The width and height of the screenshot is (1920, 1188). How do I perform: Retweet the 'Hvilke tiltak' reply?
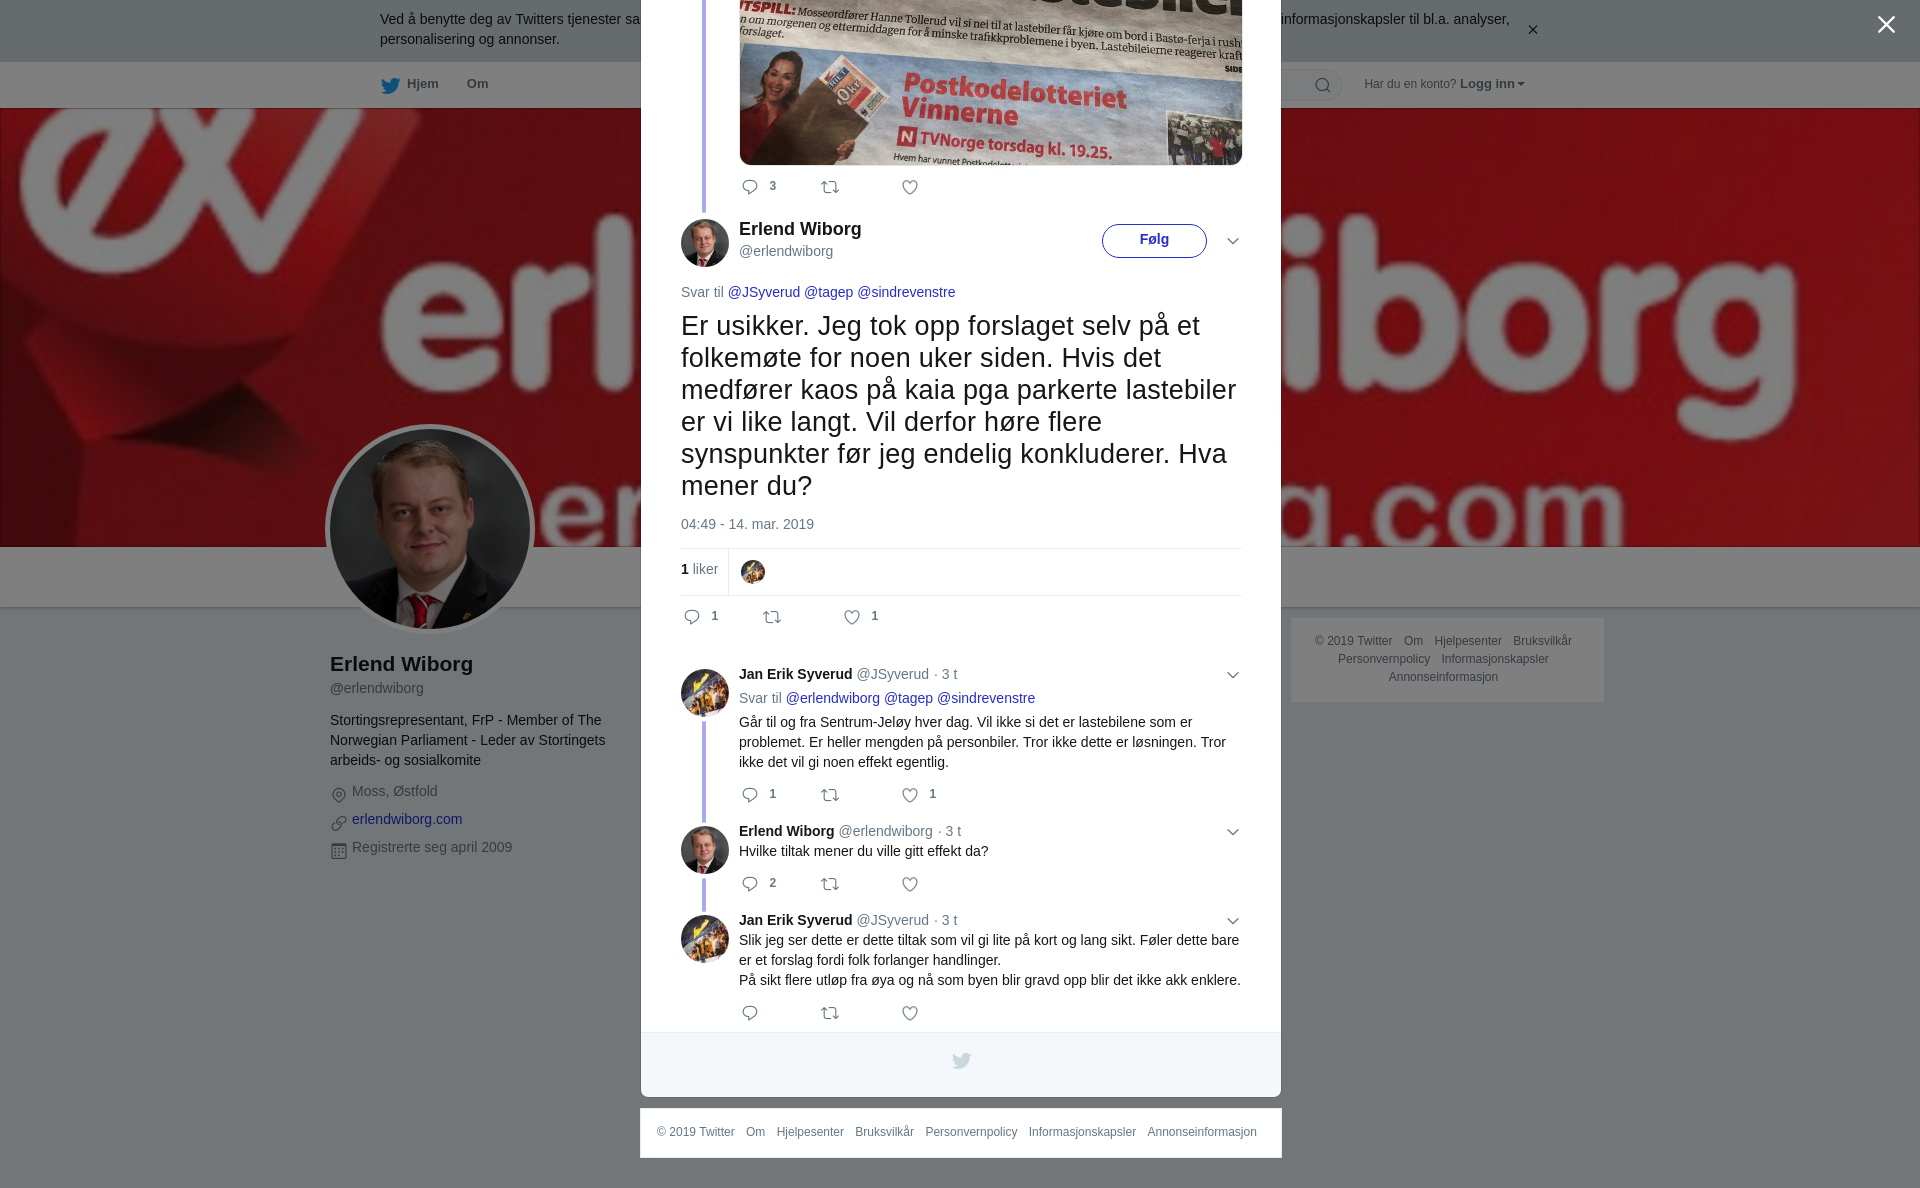(x=830, y=885)
